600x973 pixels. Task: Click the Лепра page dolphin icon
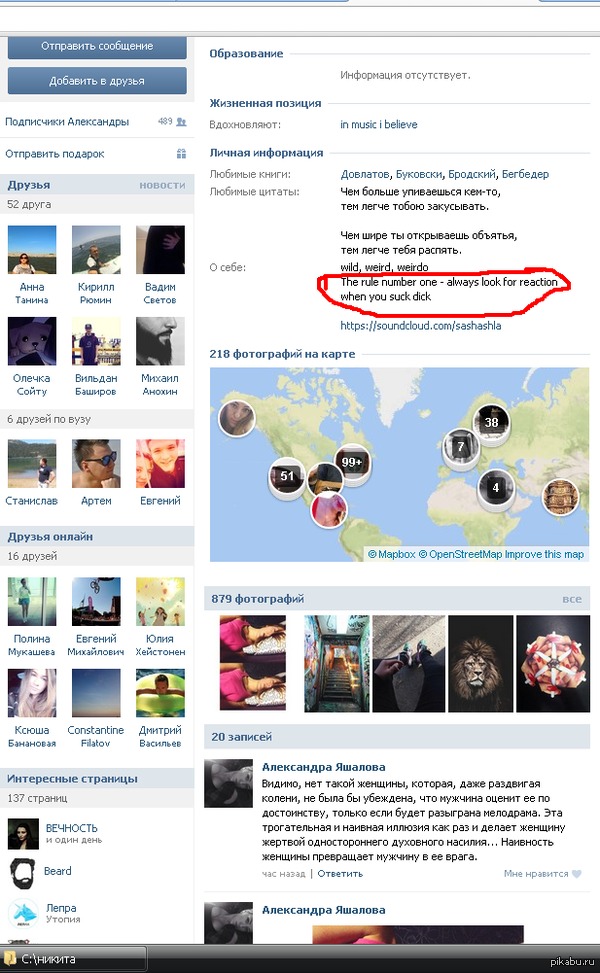coord(23,913)
